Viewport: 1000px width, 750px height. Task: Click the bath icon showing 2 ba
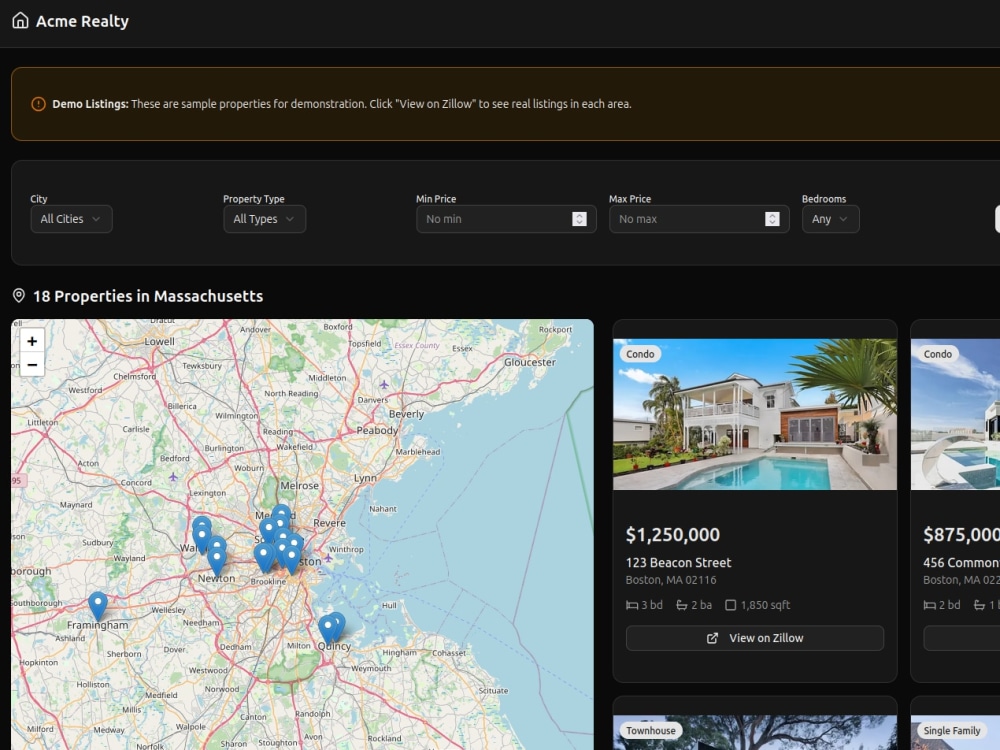[x=682, y=605]
